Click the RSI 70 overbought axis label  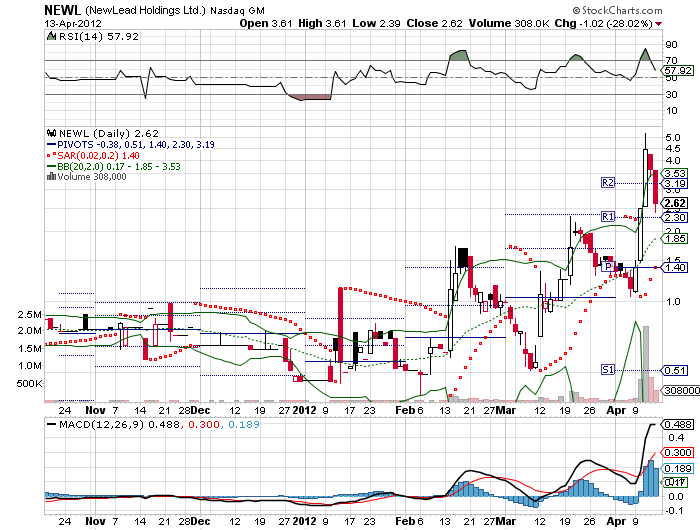(671, 60)
